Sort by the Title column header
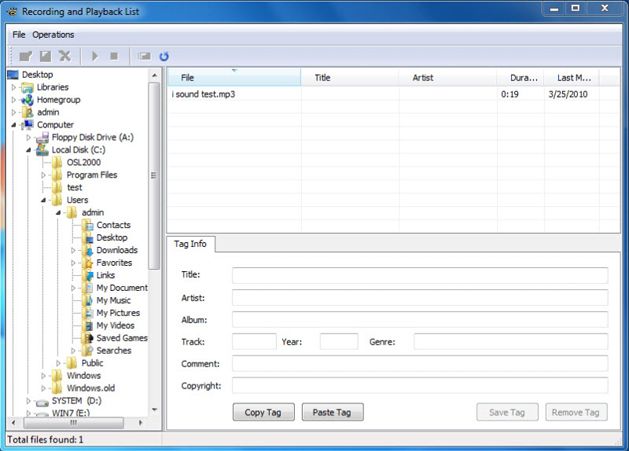Image resolution: width=629 pixels, height=451 pixels. click(350, 78)
